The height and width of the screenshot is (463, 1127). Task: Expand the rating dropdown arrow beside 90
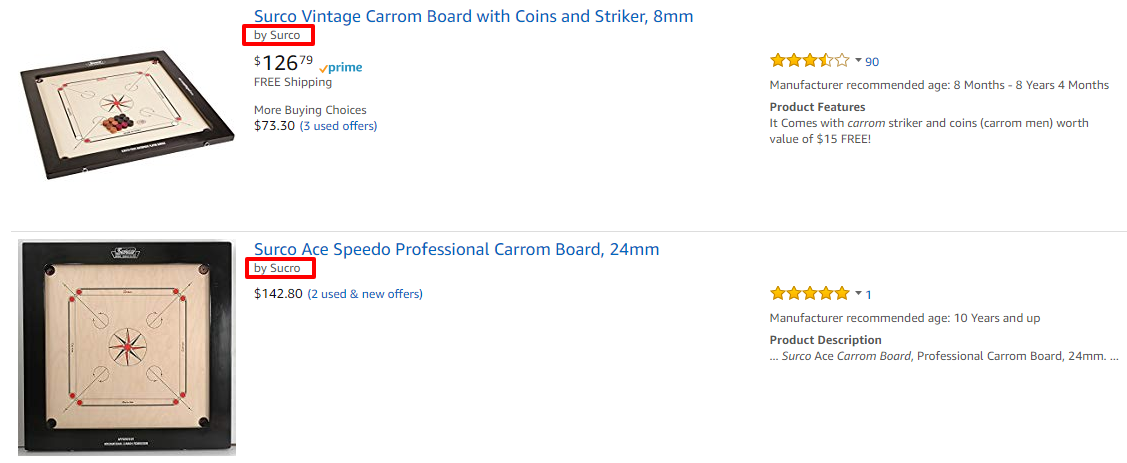click(858, 61)
